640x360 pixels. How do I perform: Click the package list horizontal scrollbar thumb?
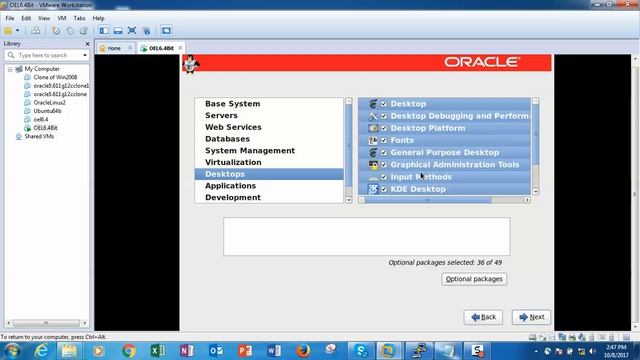pos(428,200)
